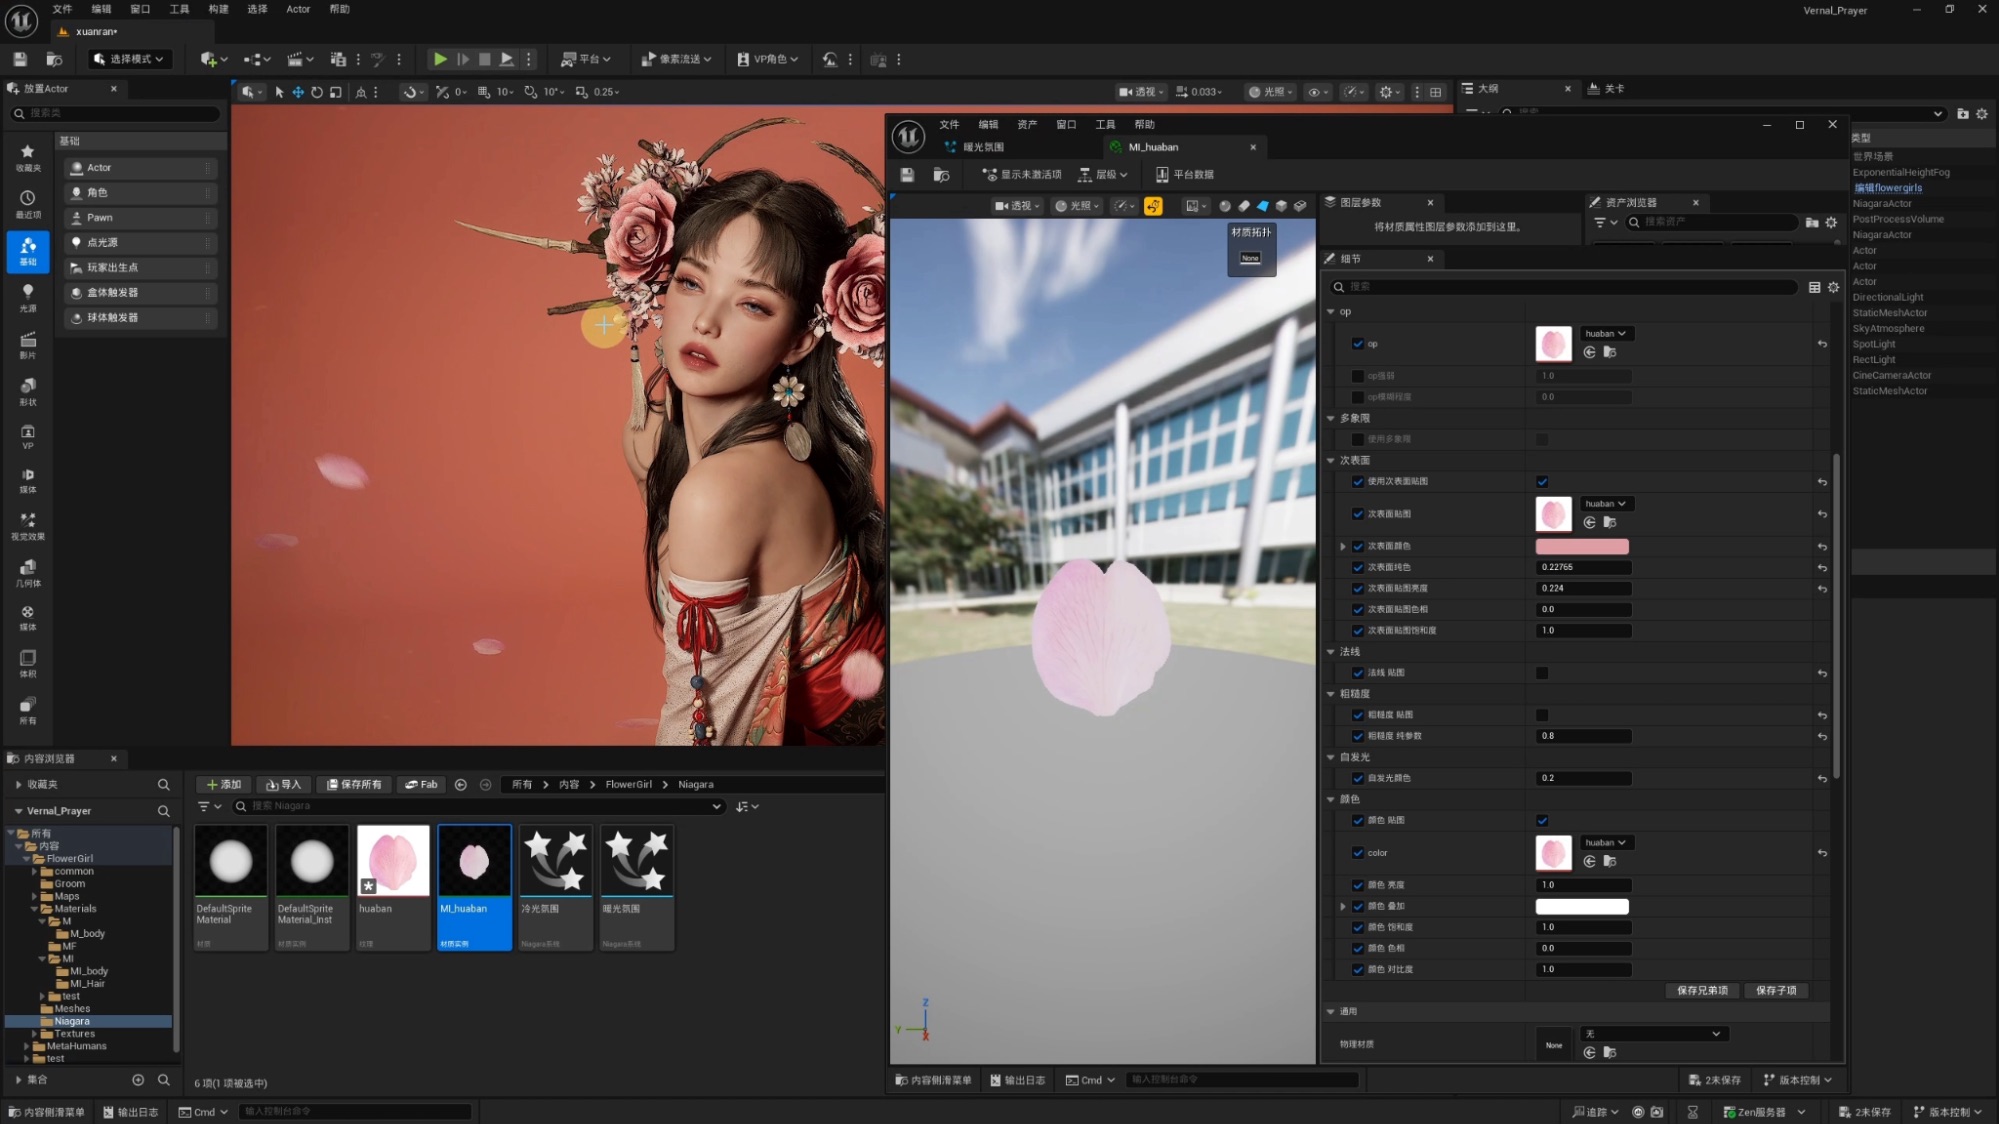Screen dimensions: 1999x1125
Task: Open the 物理材质 dropdown showing 无
Action: 1652,1034
